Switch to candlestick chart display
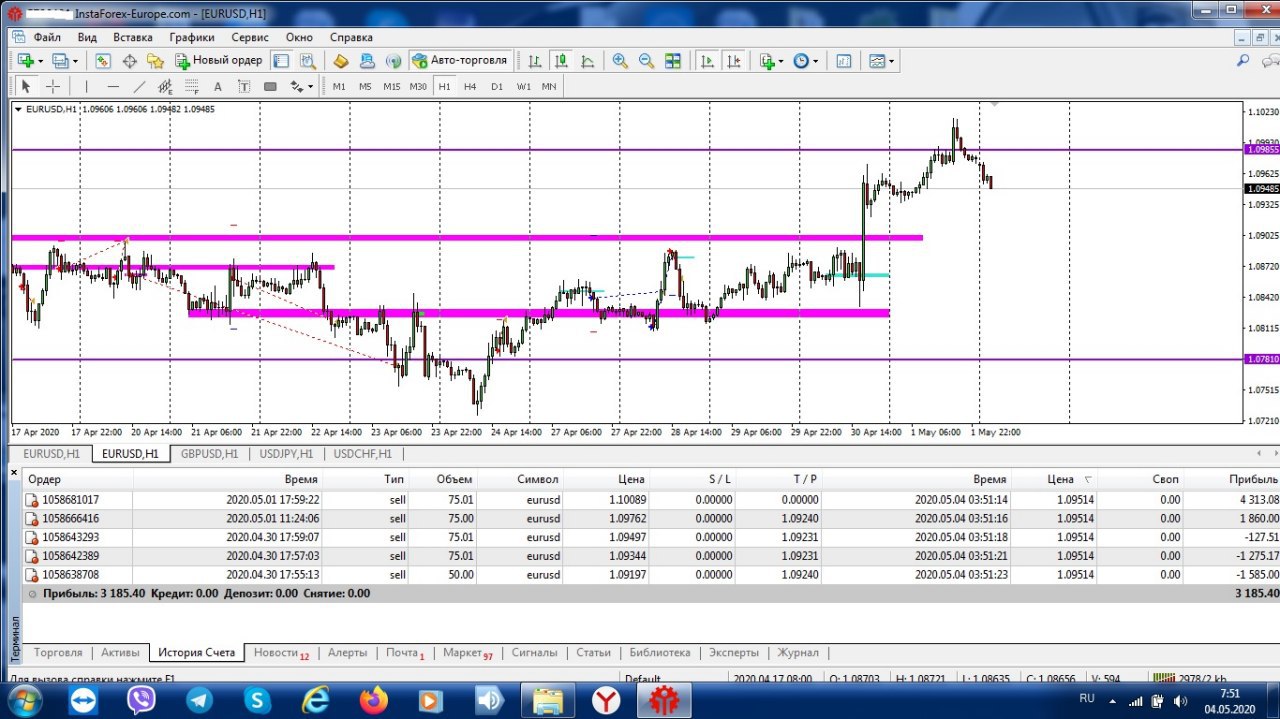The width and height of the screenshot is (1280, 719). (561, 60)
